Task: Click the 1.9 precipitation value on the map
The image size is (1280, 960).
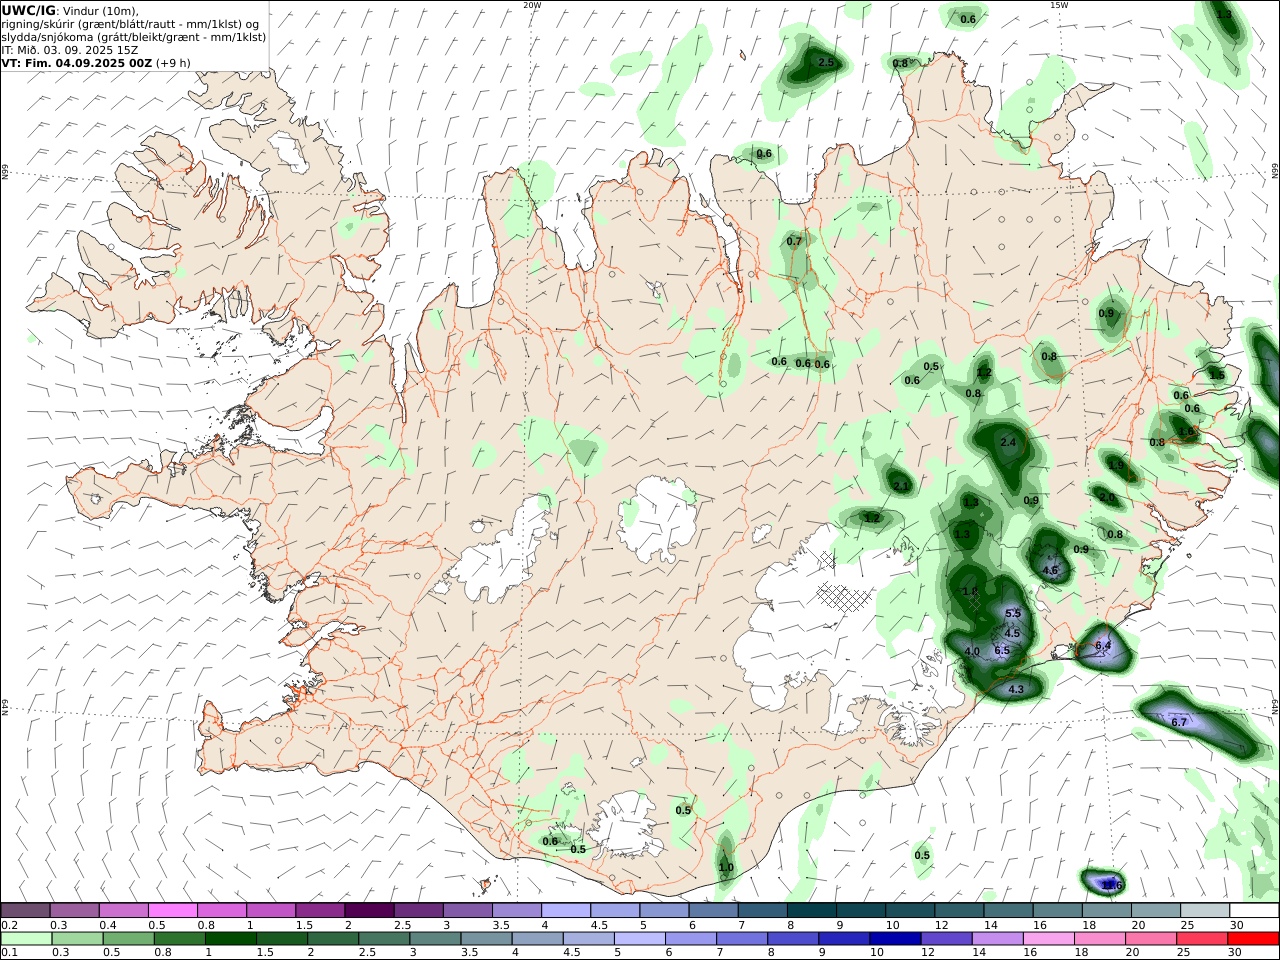Action: [1116, 464]
